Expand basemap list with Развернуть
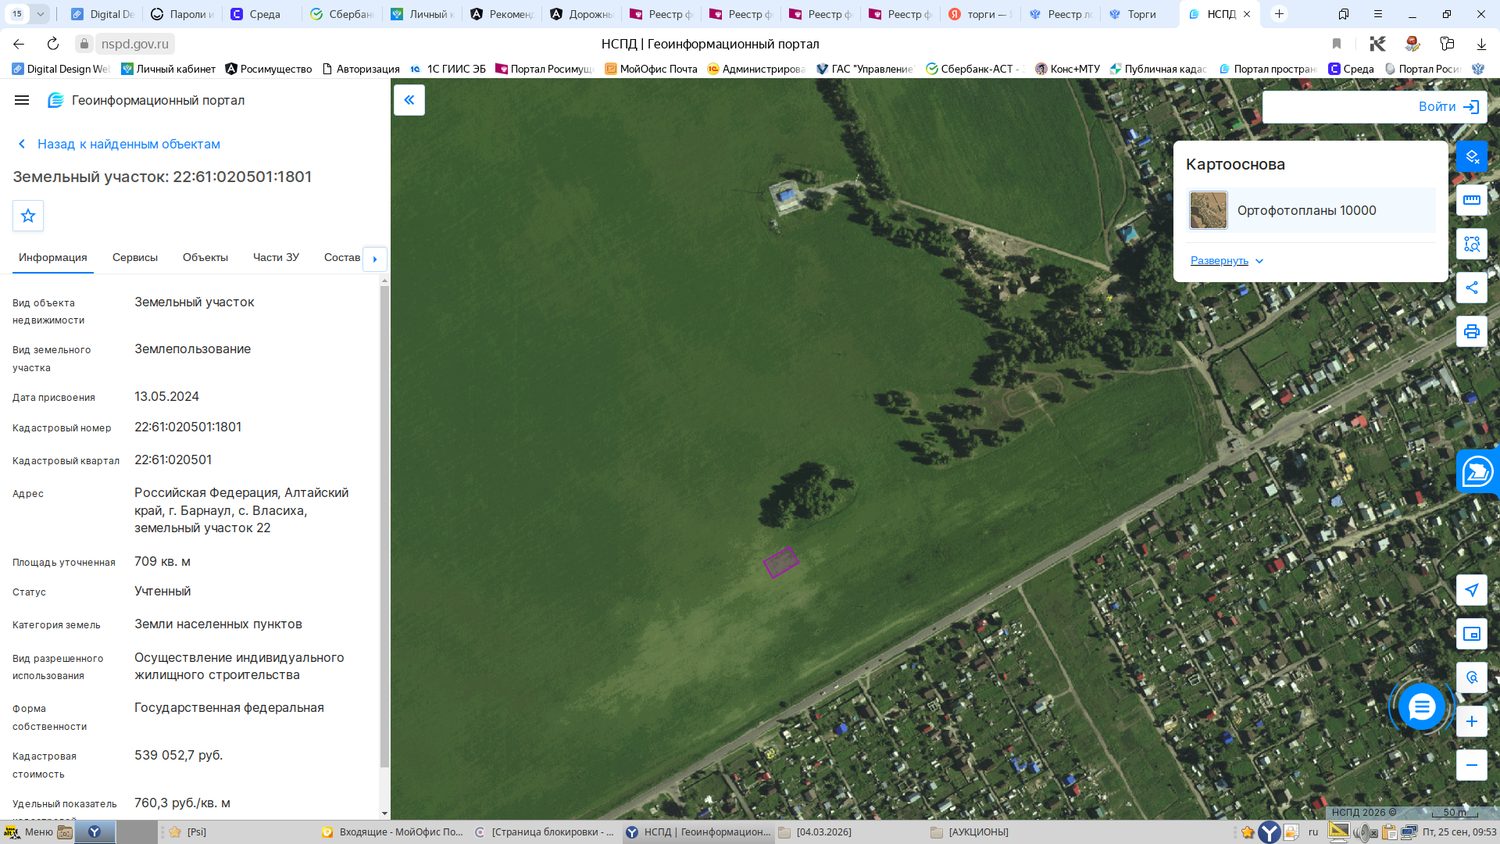Screen dimensions: 1500x844 pos(1227,261)
